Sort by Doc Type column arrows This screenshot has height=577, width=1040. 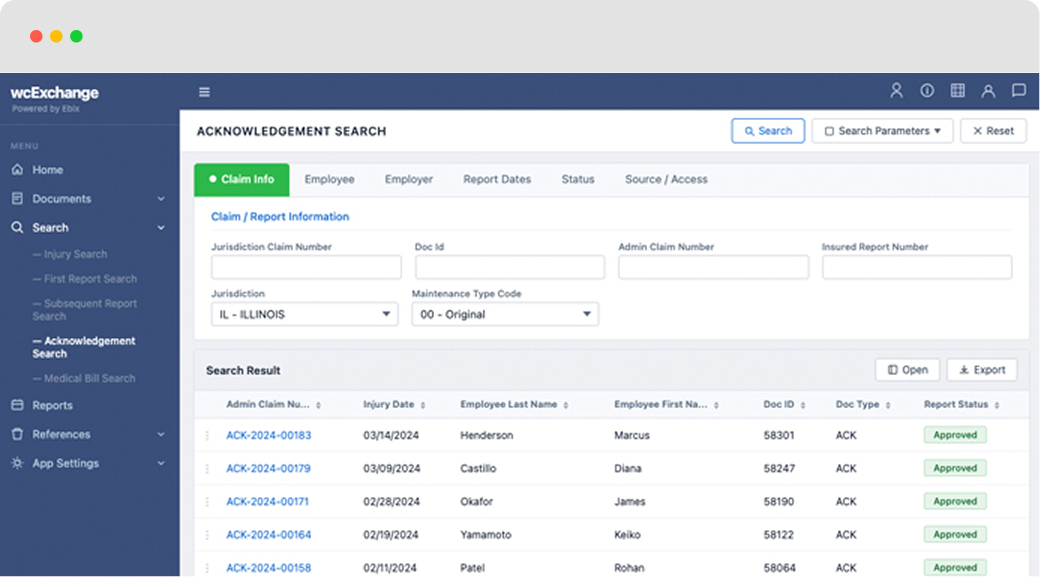click(x=888, y=405)
